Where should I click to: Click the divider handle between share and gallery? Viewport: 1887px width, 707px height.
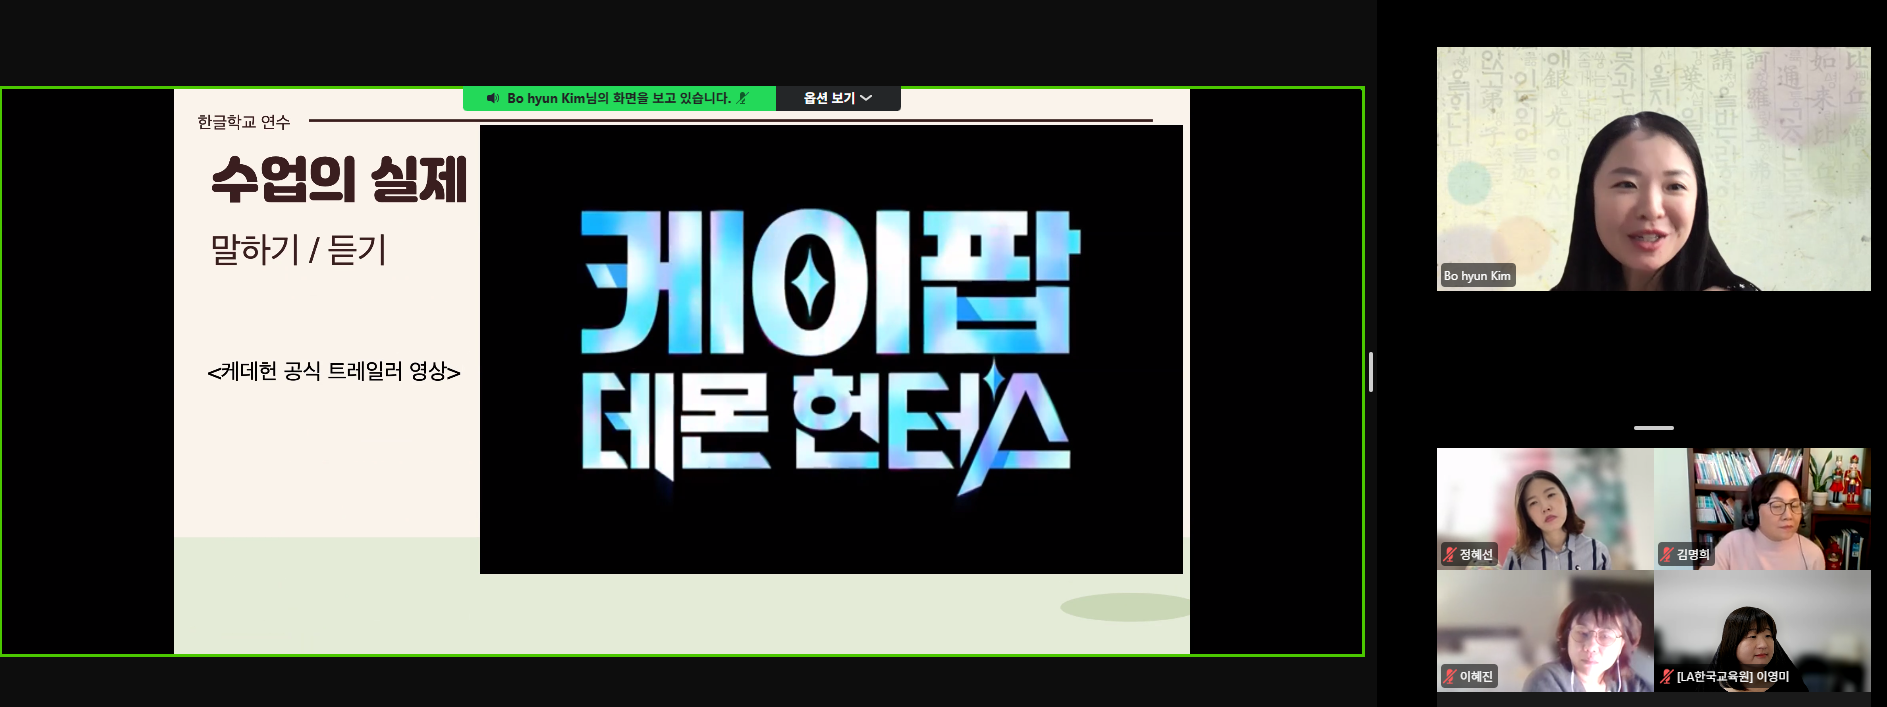pos(1371,372)
